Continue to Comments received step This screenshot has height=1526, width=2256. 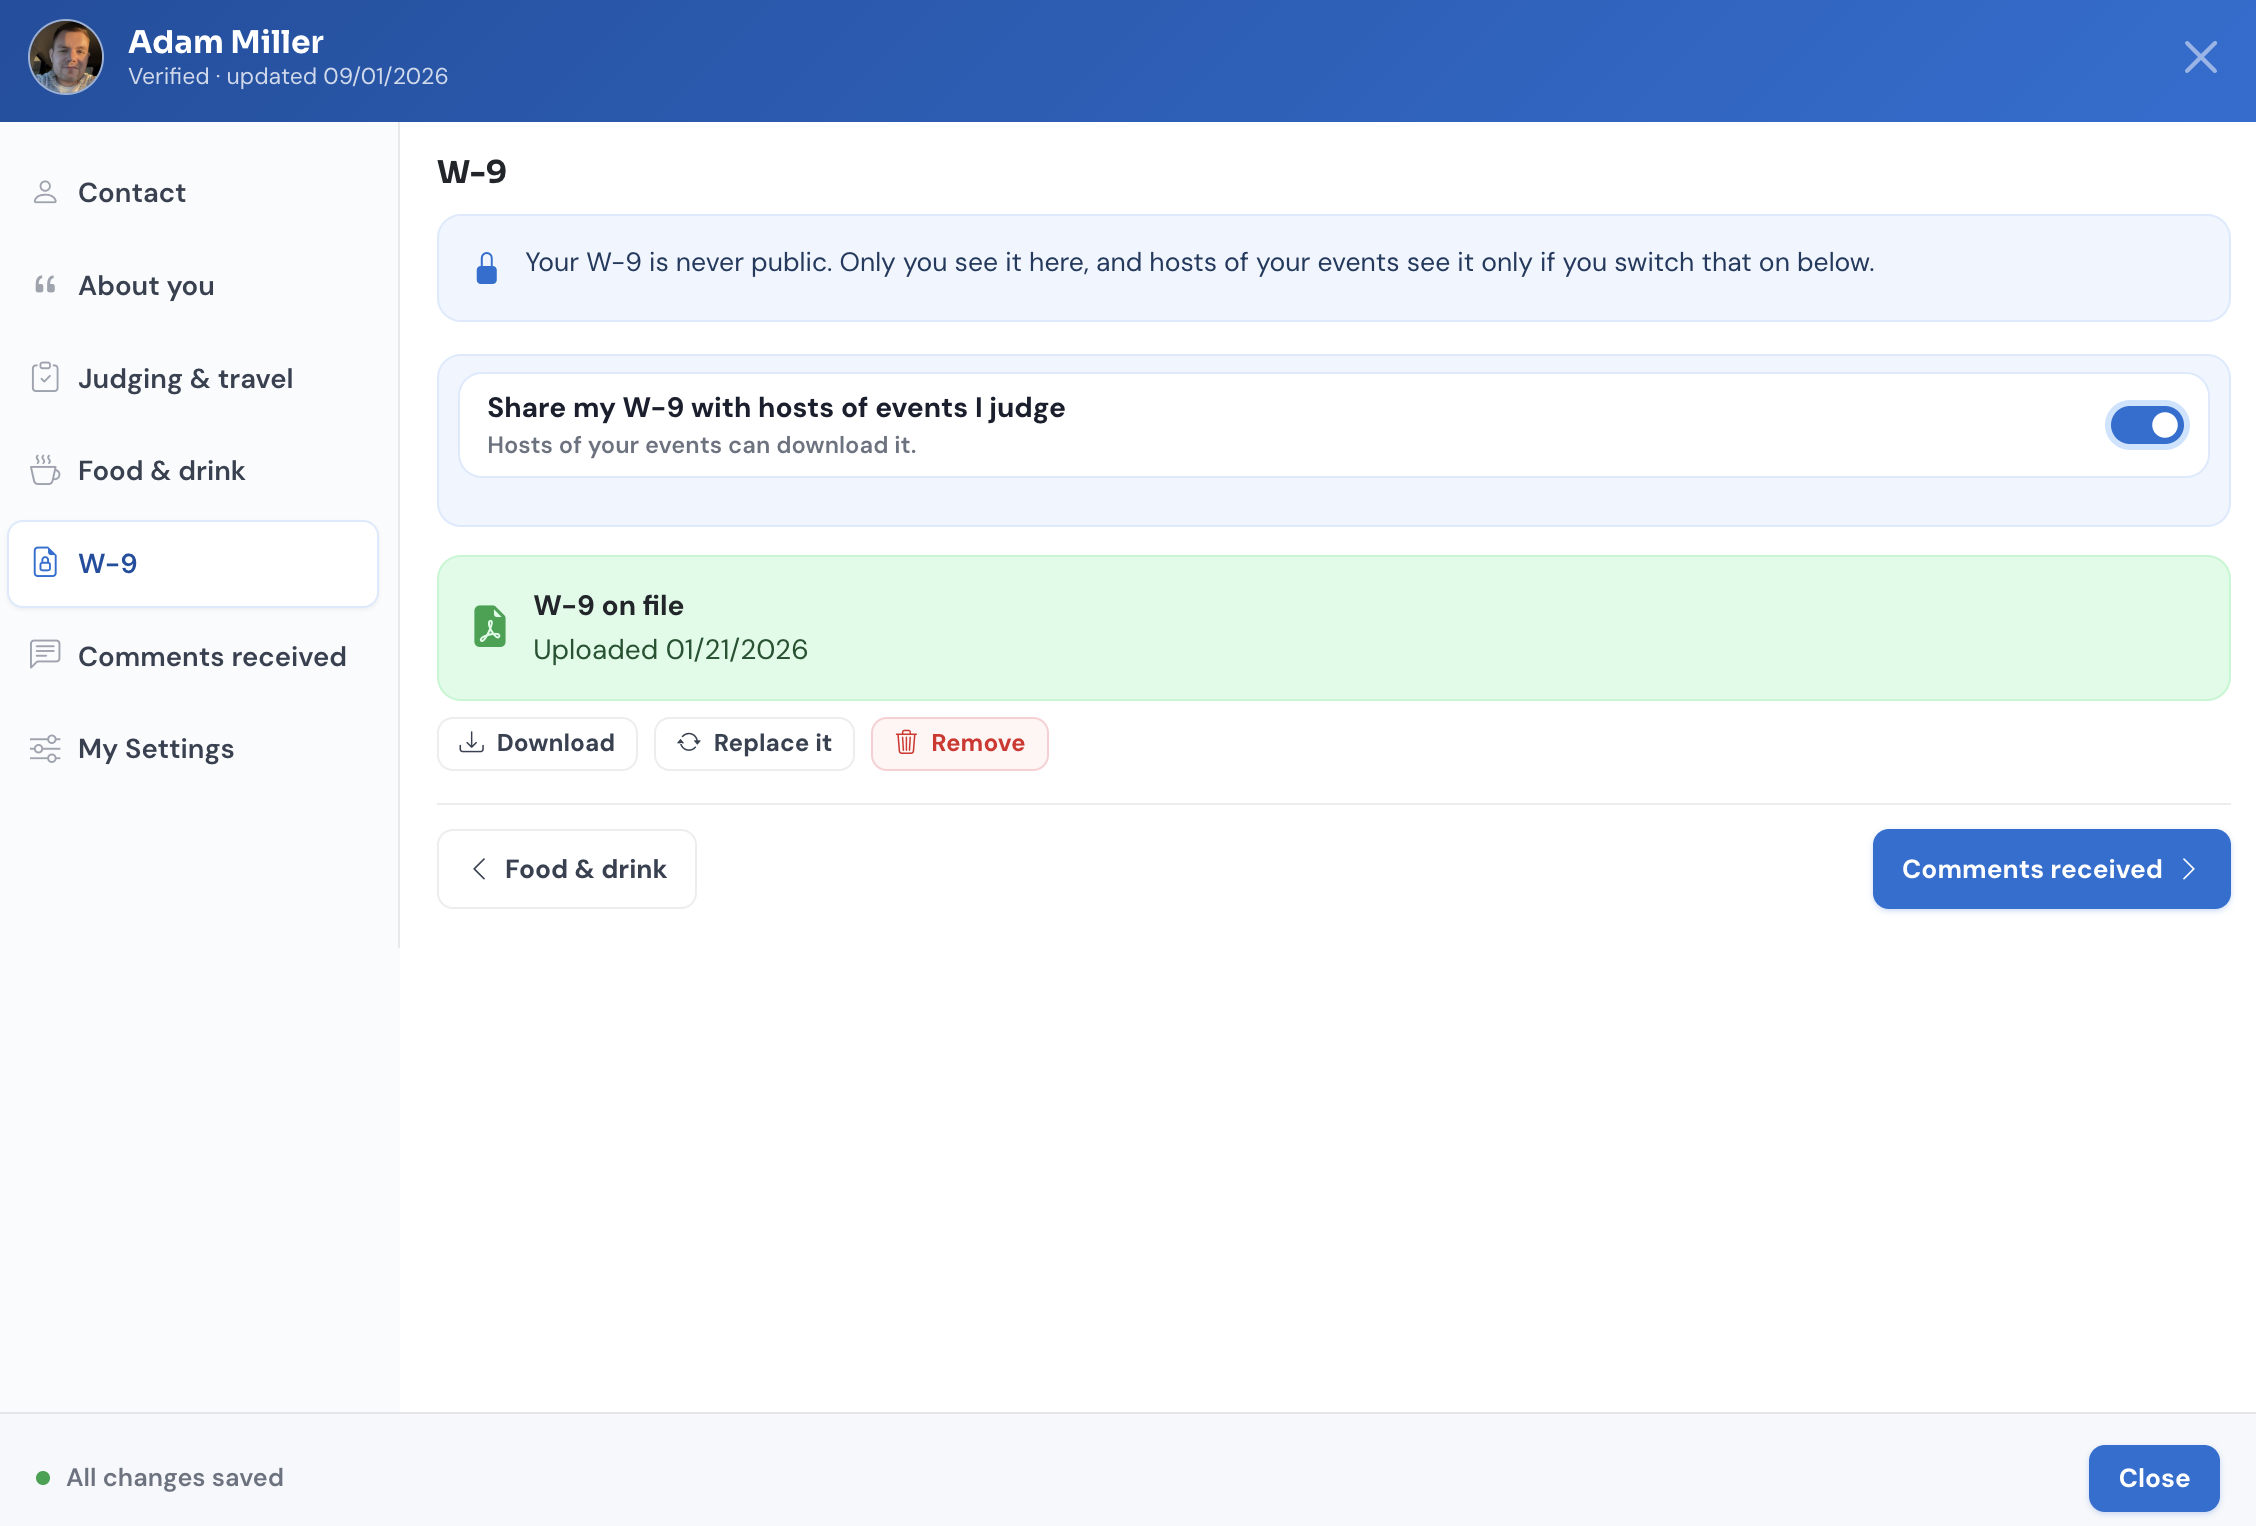[2051, 869]
